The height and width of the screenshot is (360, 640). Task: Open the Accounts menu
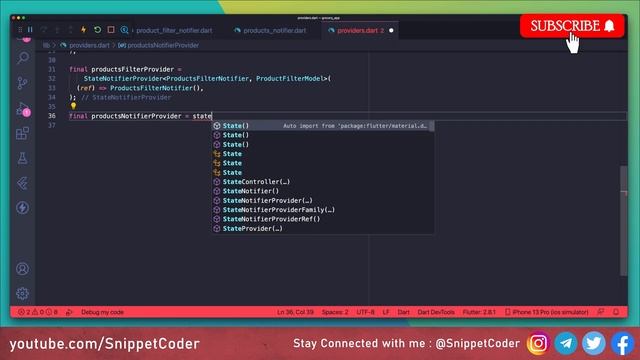pyautogui.click(x=23, y=269)
